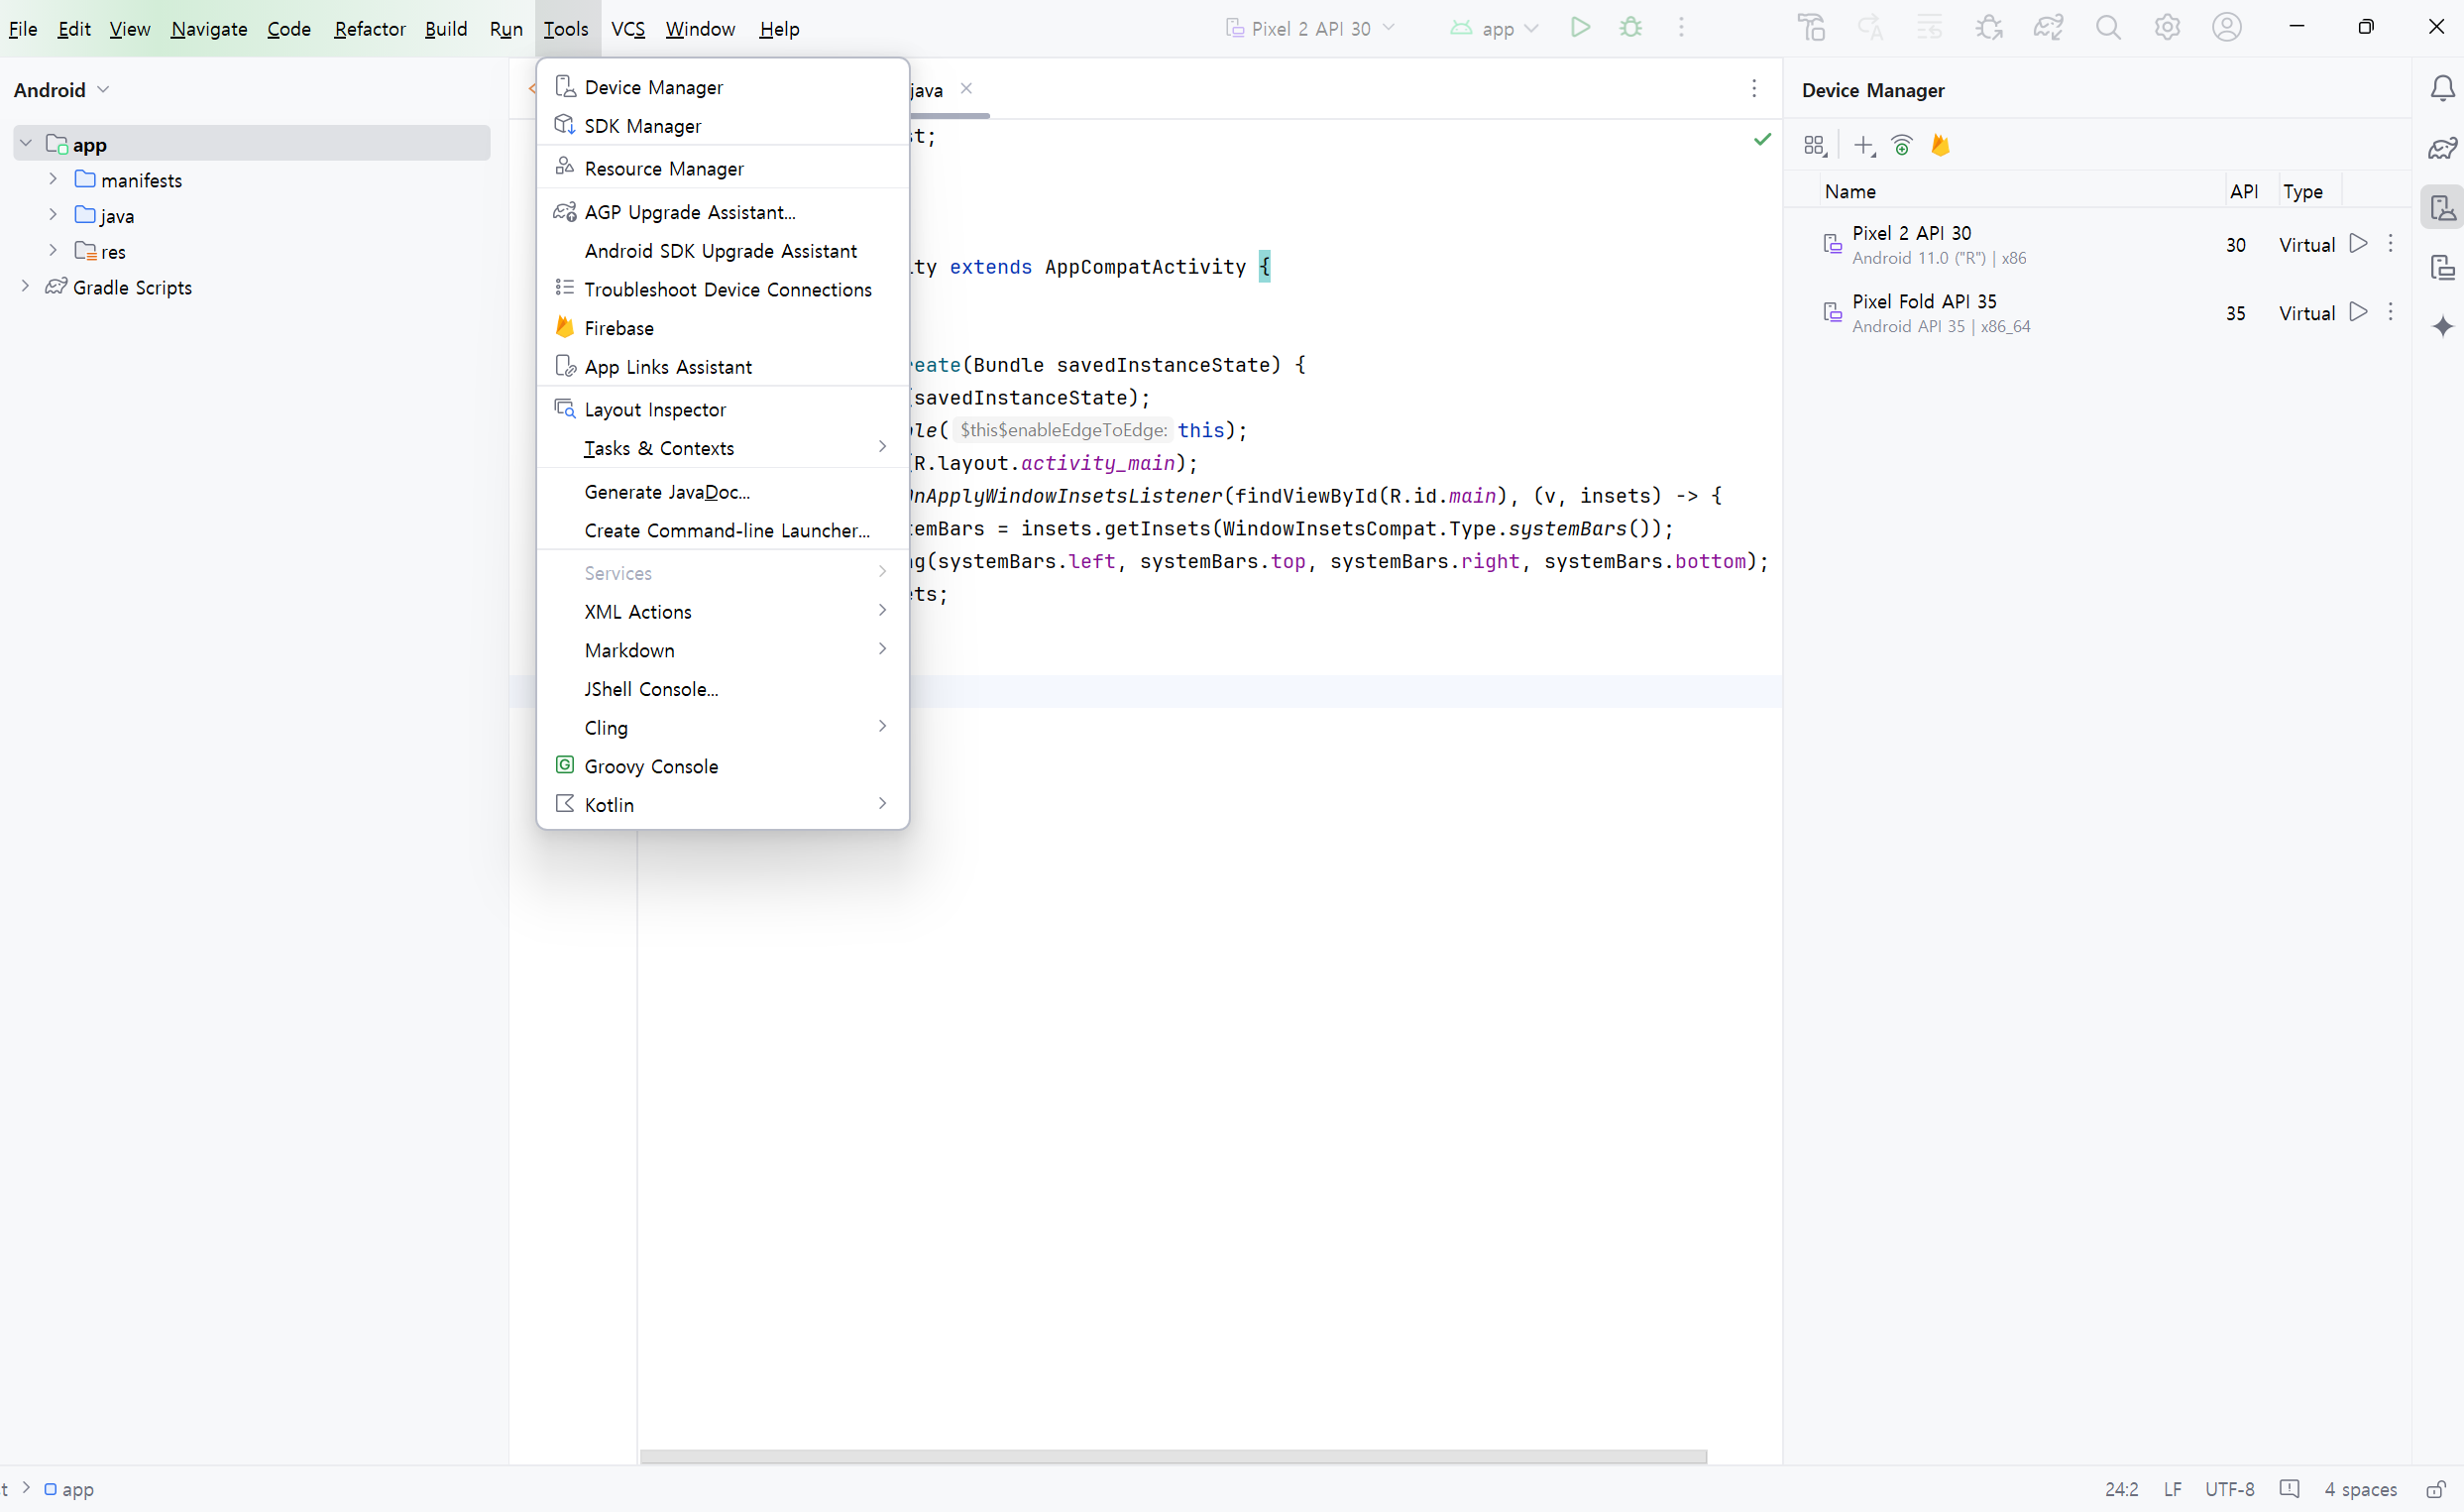Click the Debug app bug icon
Image resolution: width=2464 pixels, height=1512 pixels.
point(1631,28)
